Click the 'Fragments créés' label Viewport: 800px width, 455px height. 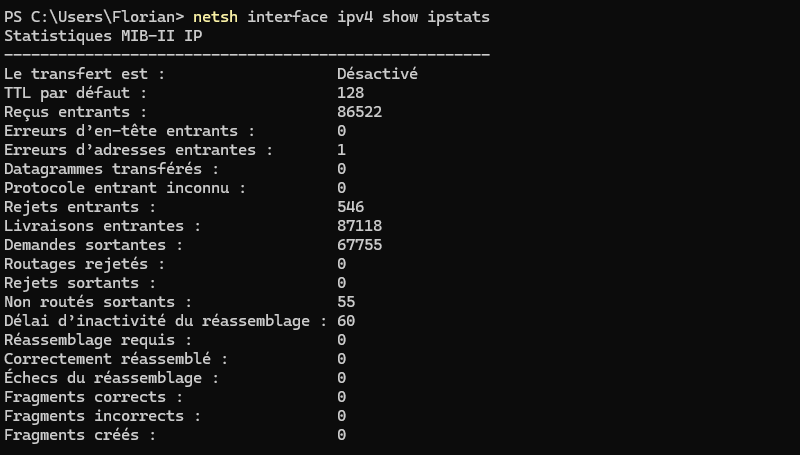click(80, 435)
